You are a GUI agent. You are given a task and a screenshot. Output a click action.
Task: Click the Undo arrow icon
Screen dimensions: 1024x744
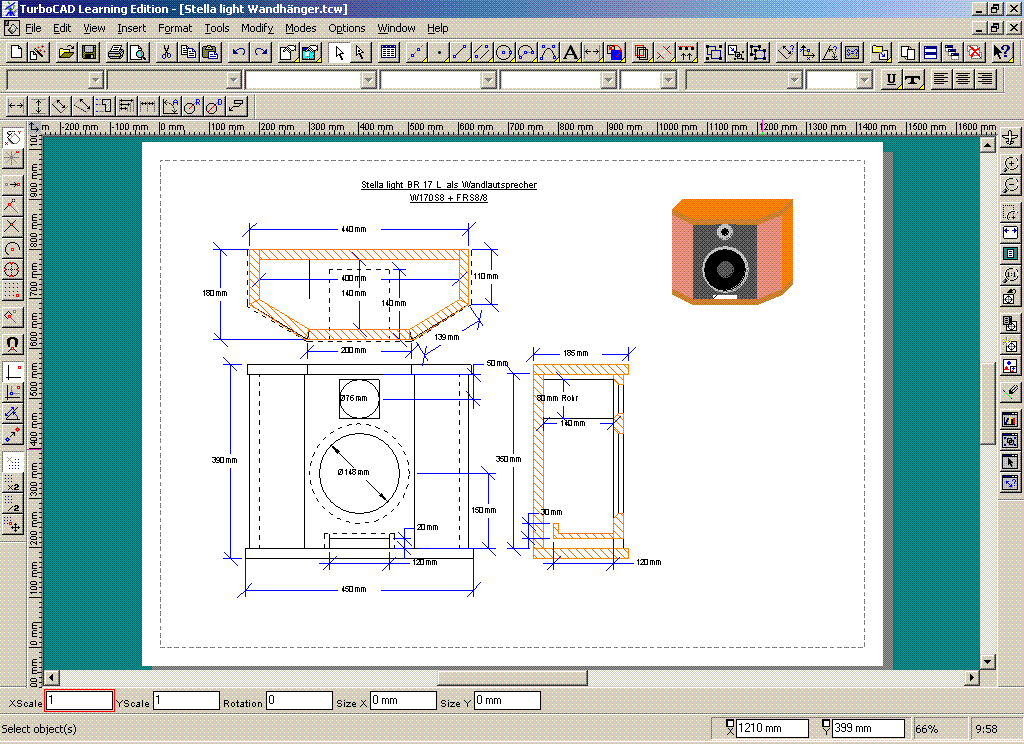[x=239, y=52]
